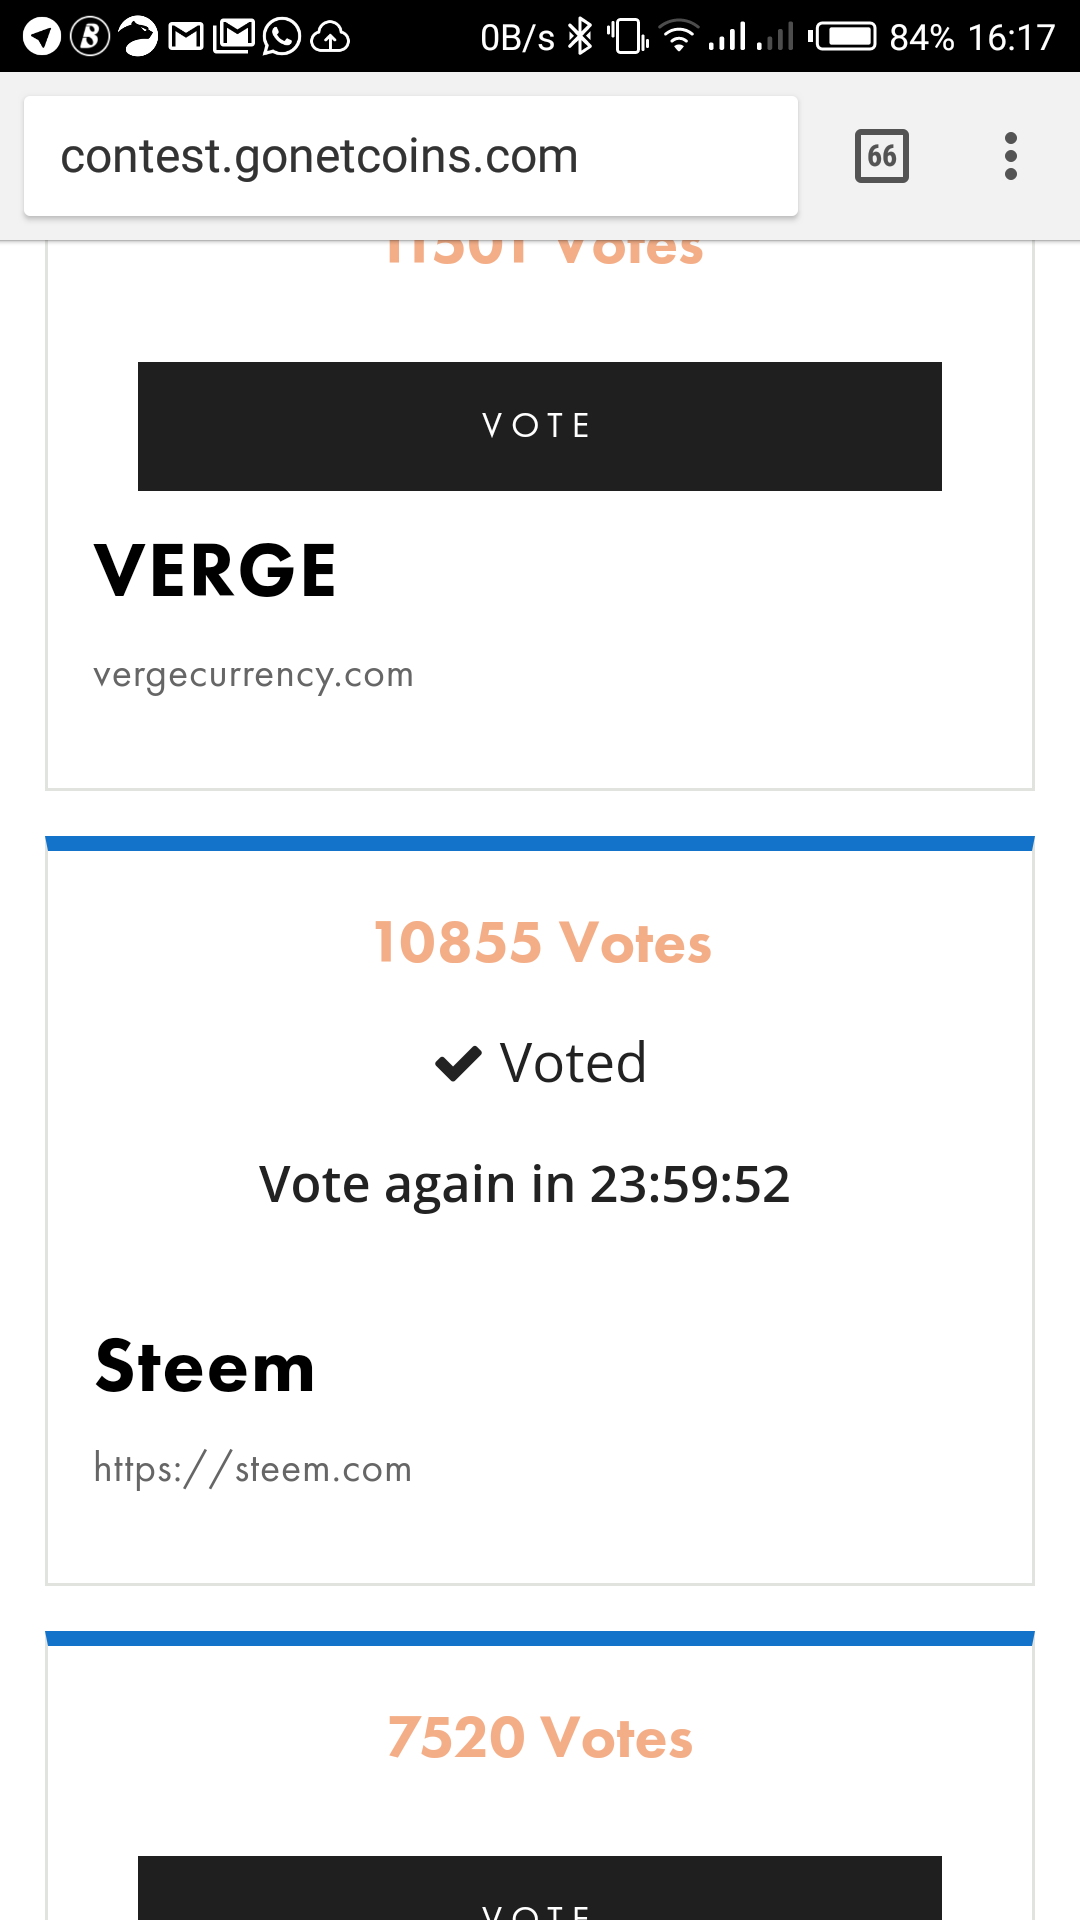Tap the first Gmail notification icon
This screenshot has height=1920, width=1080.
(186, 37)
